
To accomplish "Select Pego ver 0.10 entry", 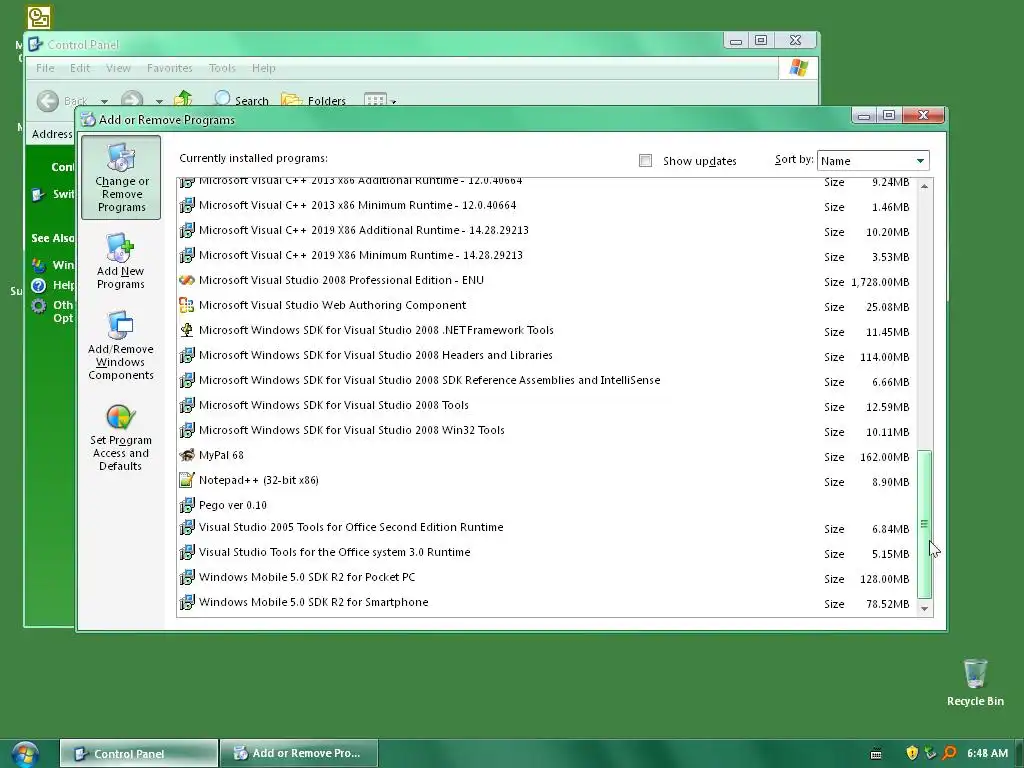I will click(232, 505).
